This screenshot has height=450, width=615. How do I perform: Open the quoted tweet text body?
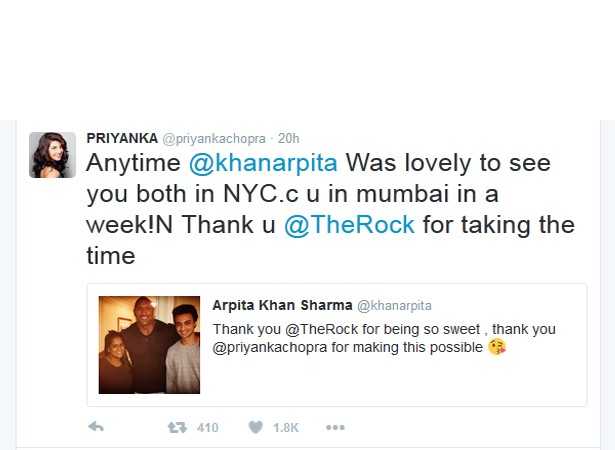pyautogui.click(x=384, y=338)
